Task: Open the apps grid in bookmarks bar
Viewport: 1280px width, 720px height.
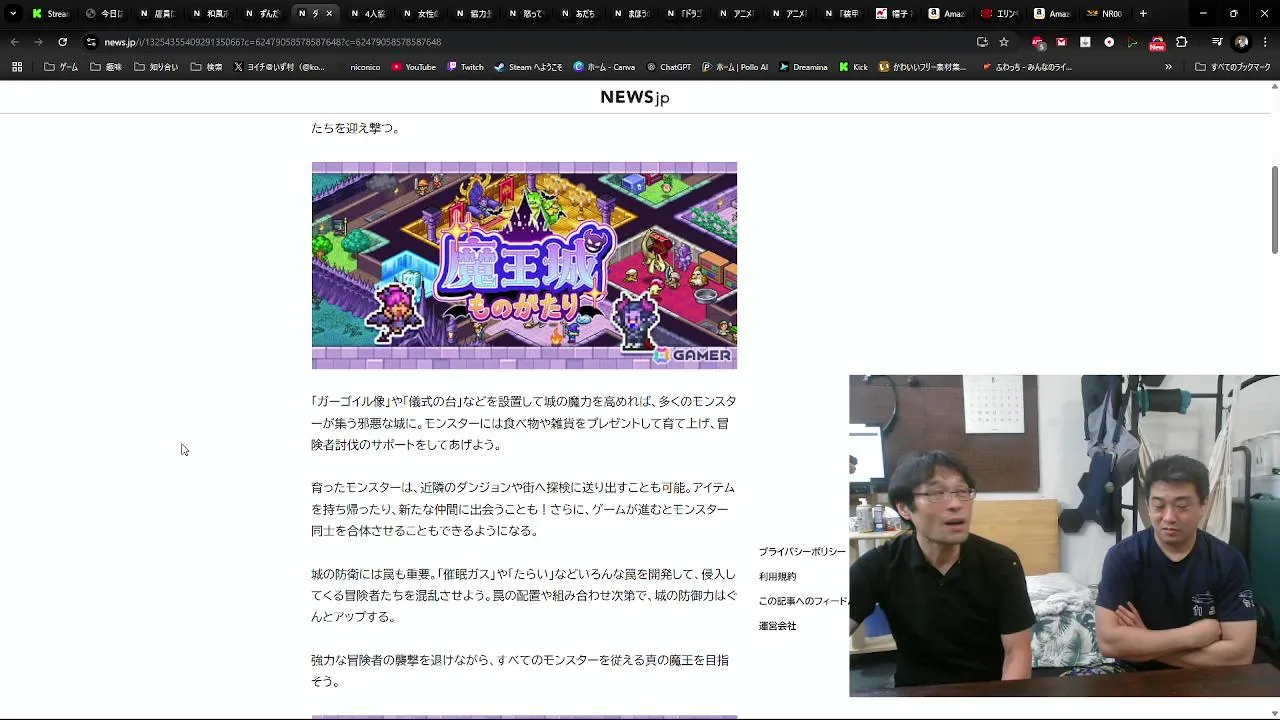Action: pyautogui.click(x=17, y=67)
